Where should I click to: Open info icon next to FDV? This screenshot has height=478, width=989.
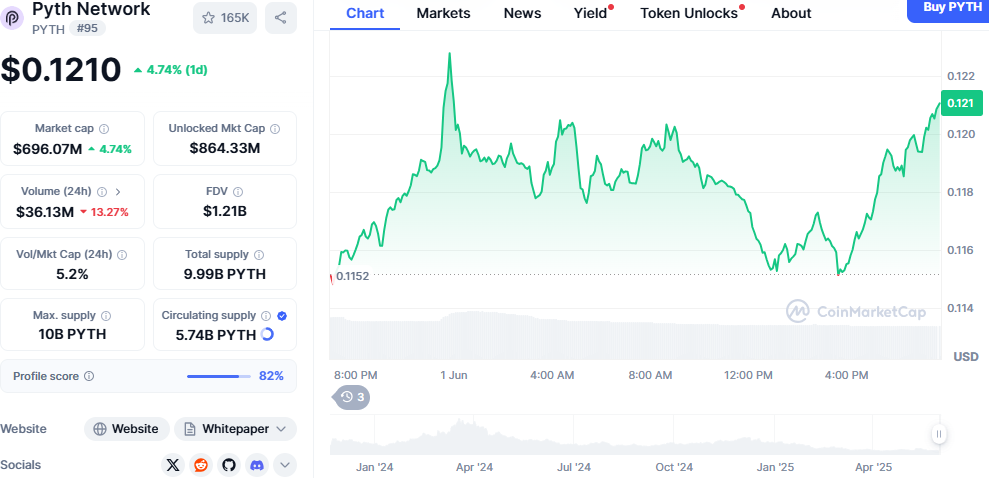(238, 192)
